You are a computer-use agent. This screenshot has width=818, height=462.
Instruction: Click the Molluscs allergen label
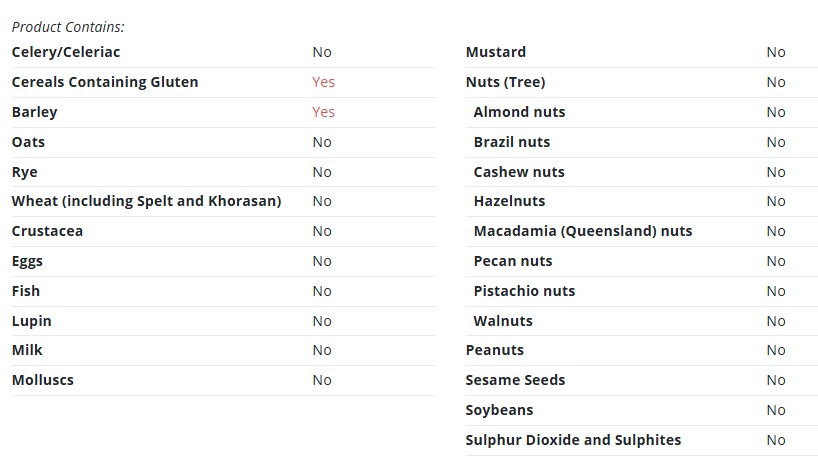[x=43, y=380]
